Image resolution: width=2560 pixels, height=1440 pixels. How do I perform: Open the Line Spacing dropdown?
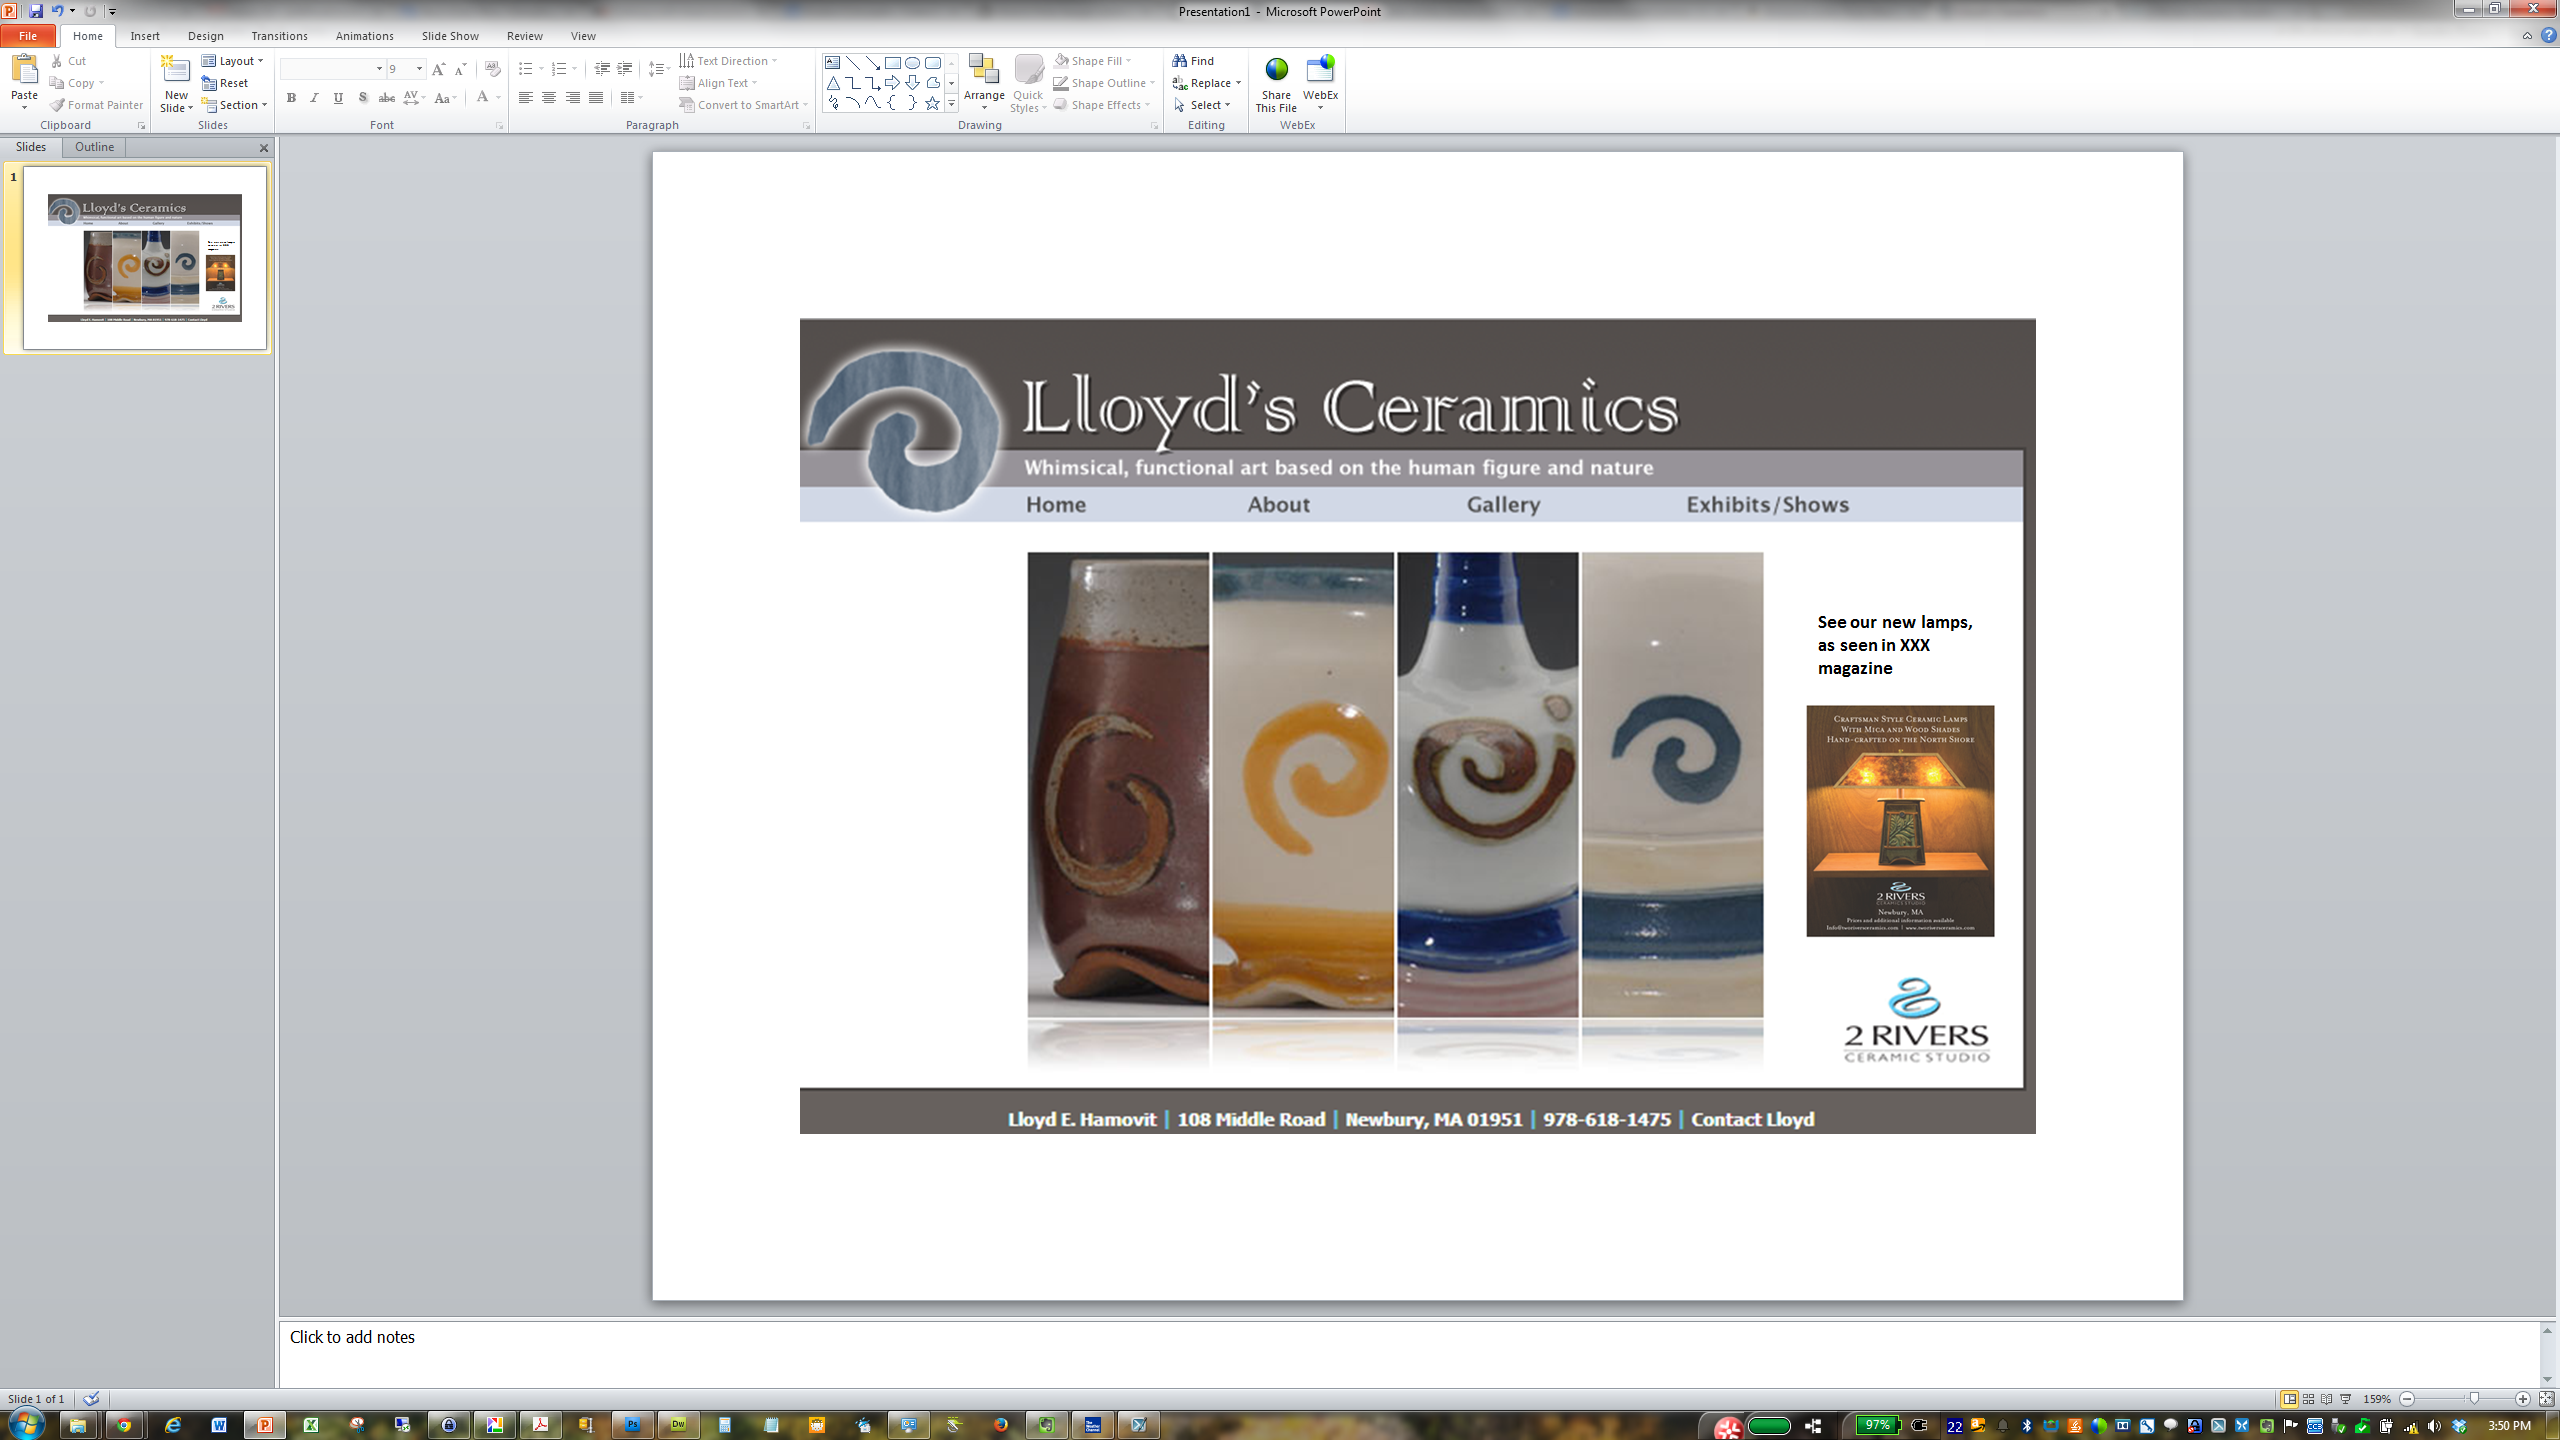point(659,69)
